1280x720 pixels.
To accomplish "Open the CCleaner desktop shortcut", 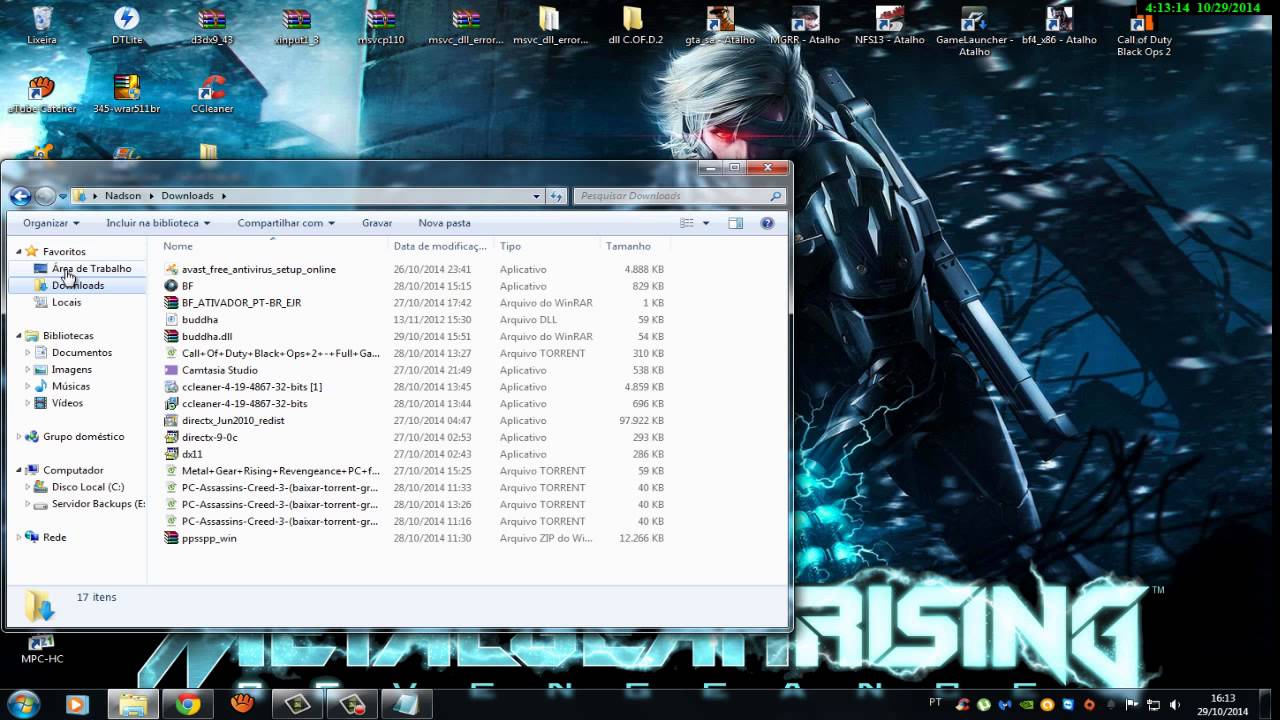I will [x=211, y=94].
